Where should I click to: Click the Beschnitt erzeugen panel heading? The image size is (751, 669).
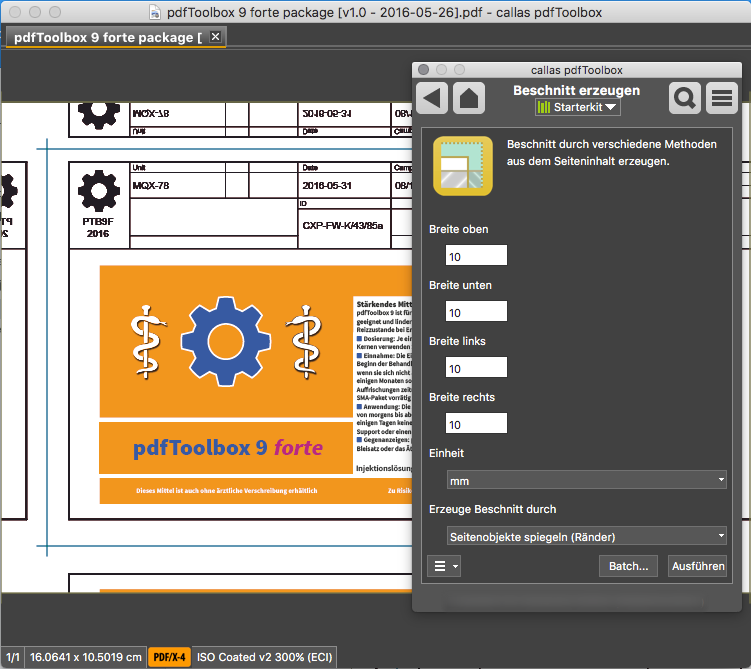pyautogui.click(x=576, y=91)
